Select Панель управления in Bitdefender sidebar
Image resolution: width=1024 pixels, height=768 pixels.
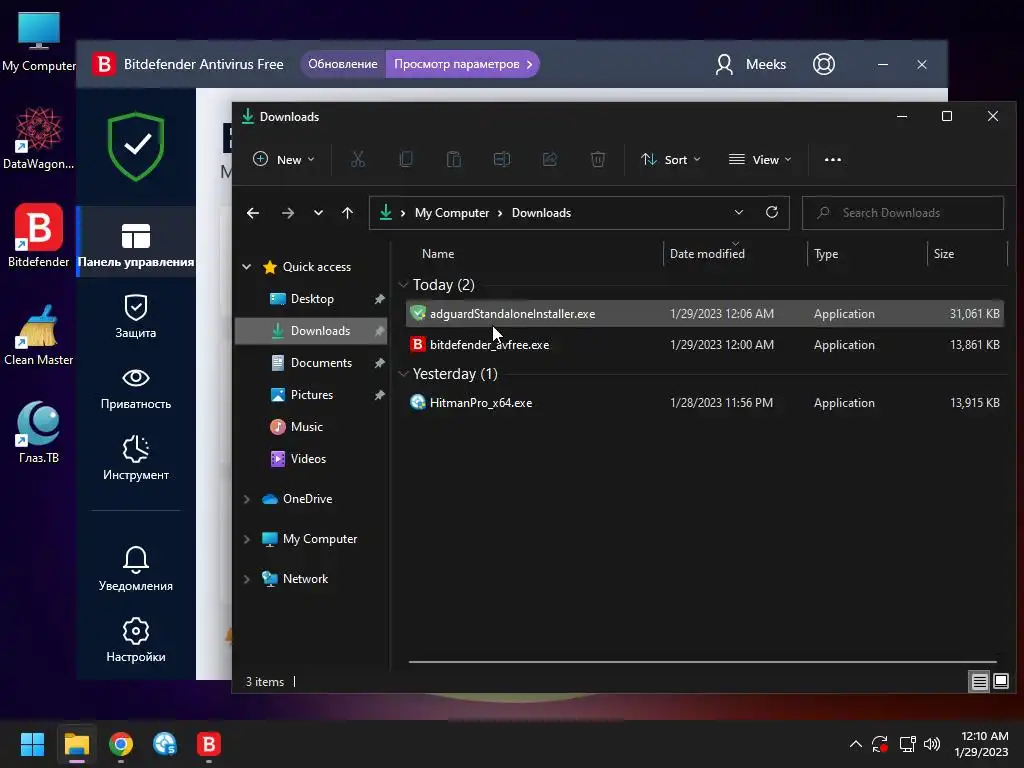coord(136,244)
